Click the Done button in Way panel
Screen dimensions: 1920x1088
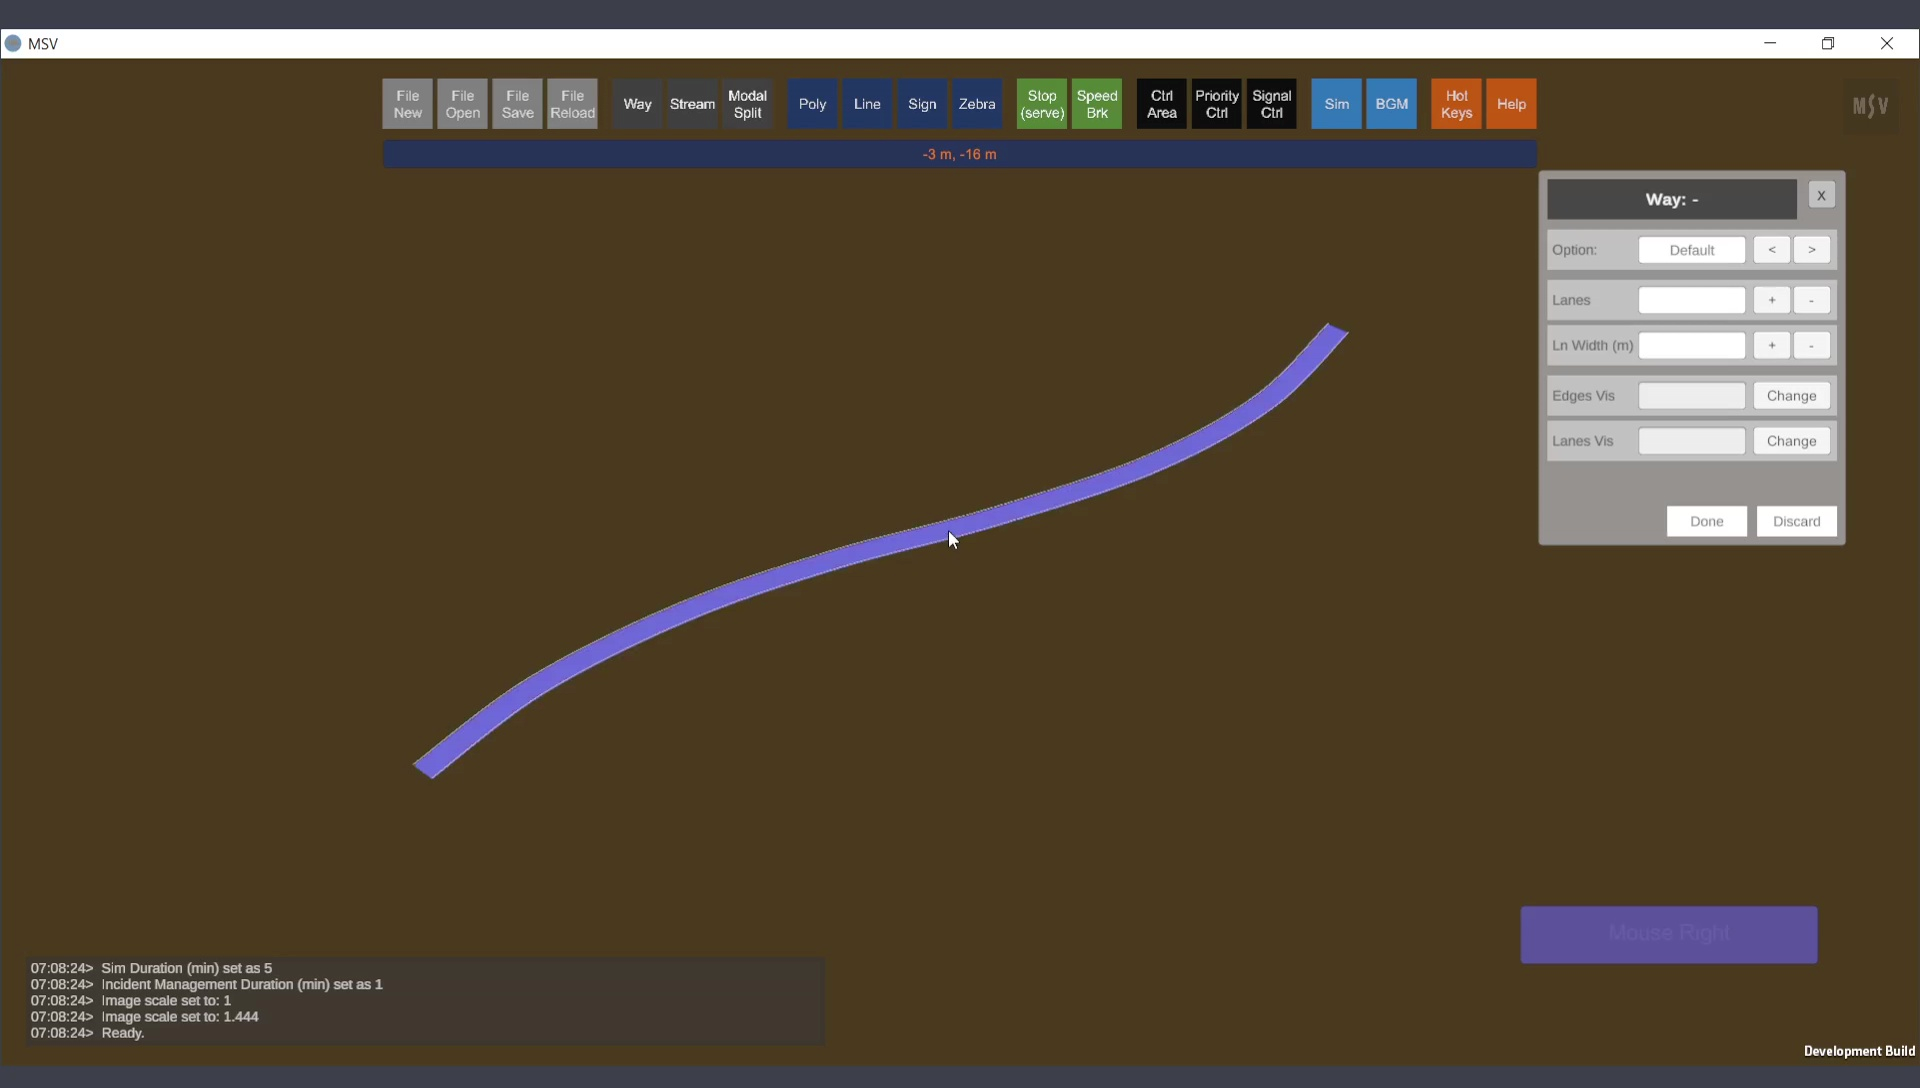(x=1706, y=521)
